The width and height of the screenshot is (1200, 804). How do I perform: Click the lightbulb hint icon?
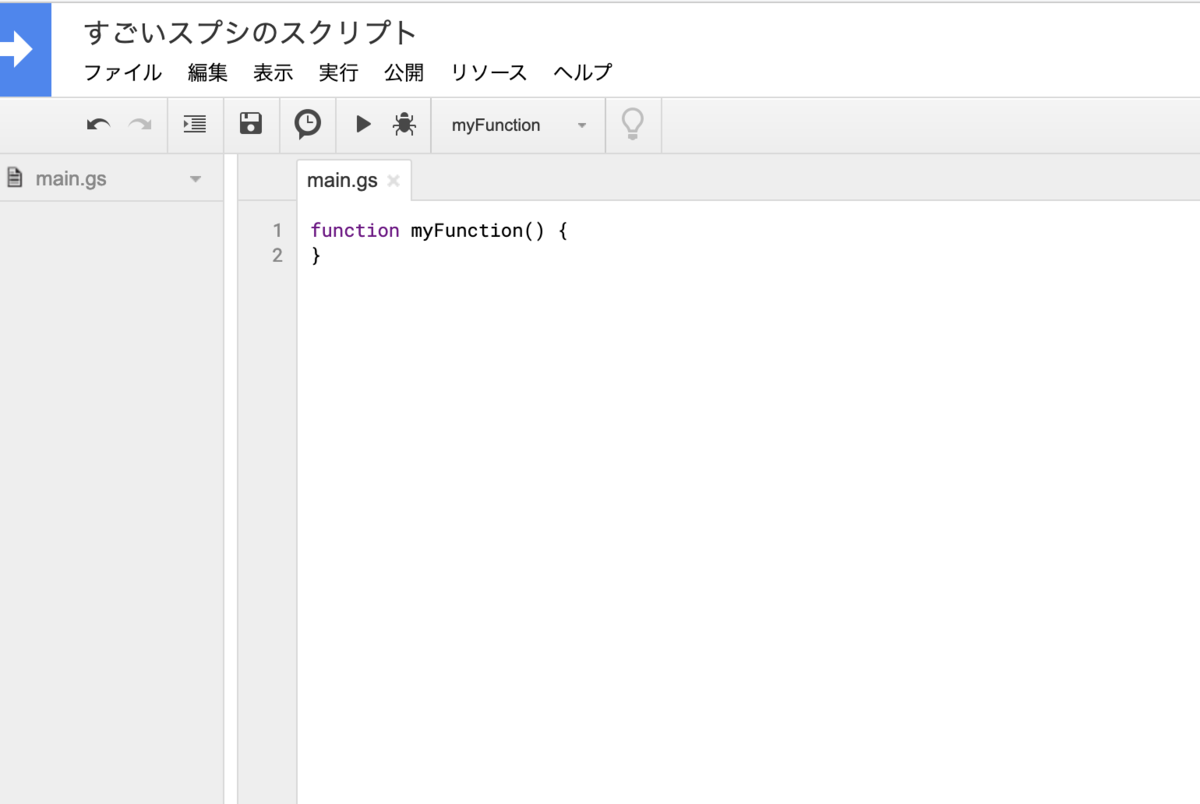(633, 124)
